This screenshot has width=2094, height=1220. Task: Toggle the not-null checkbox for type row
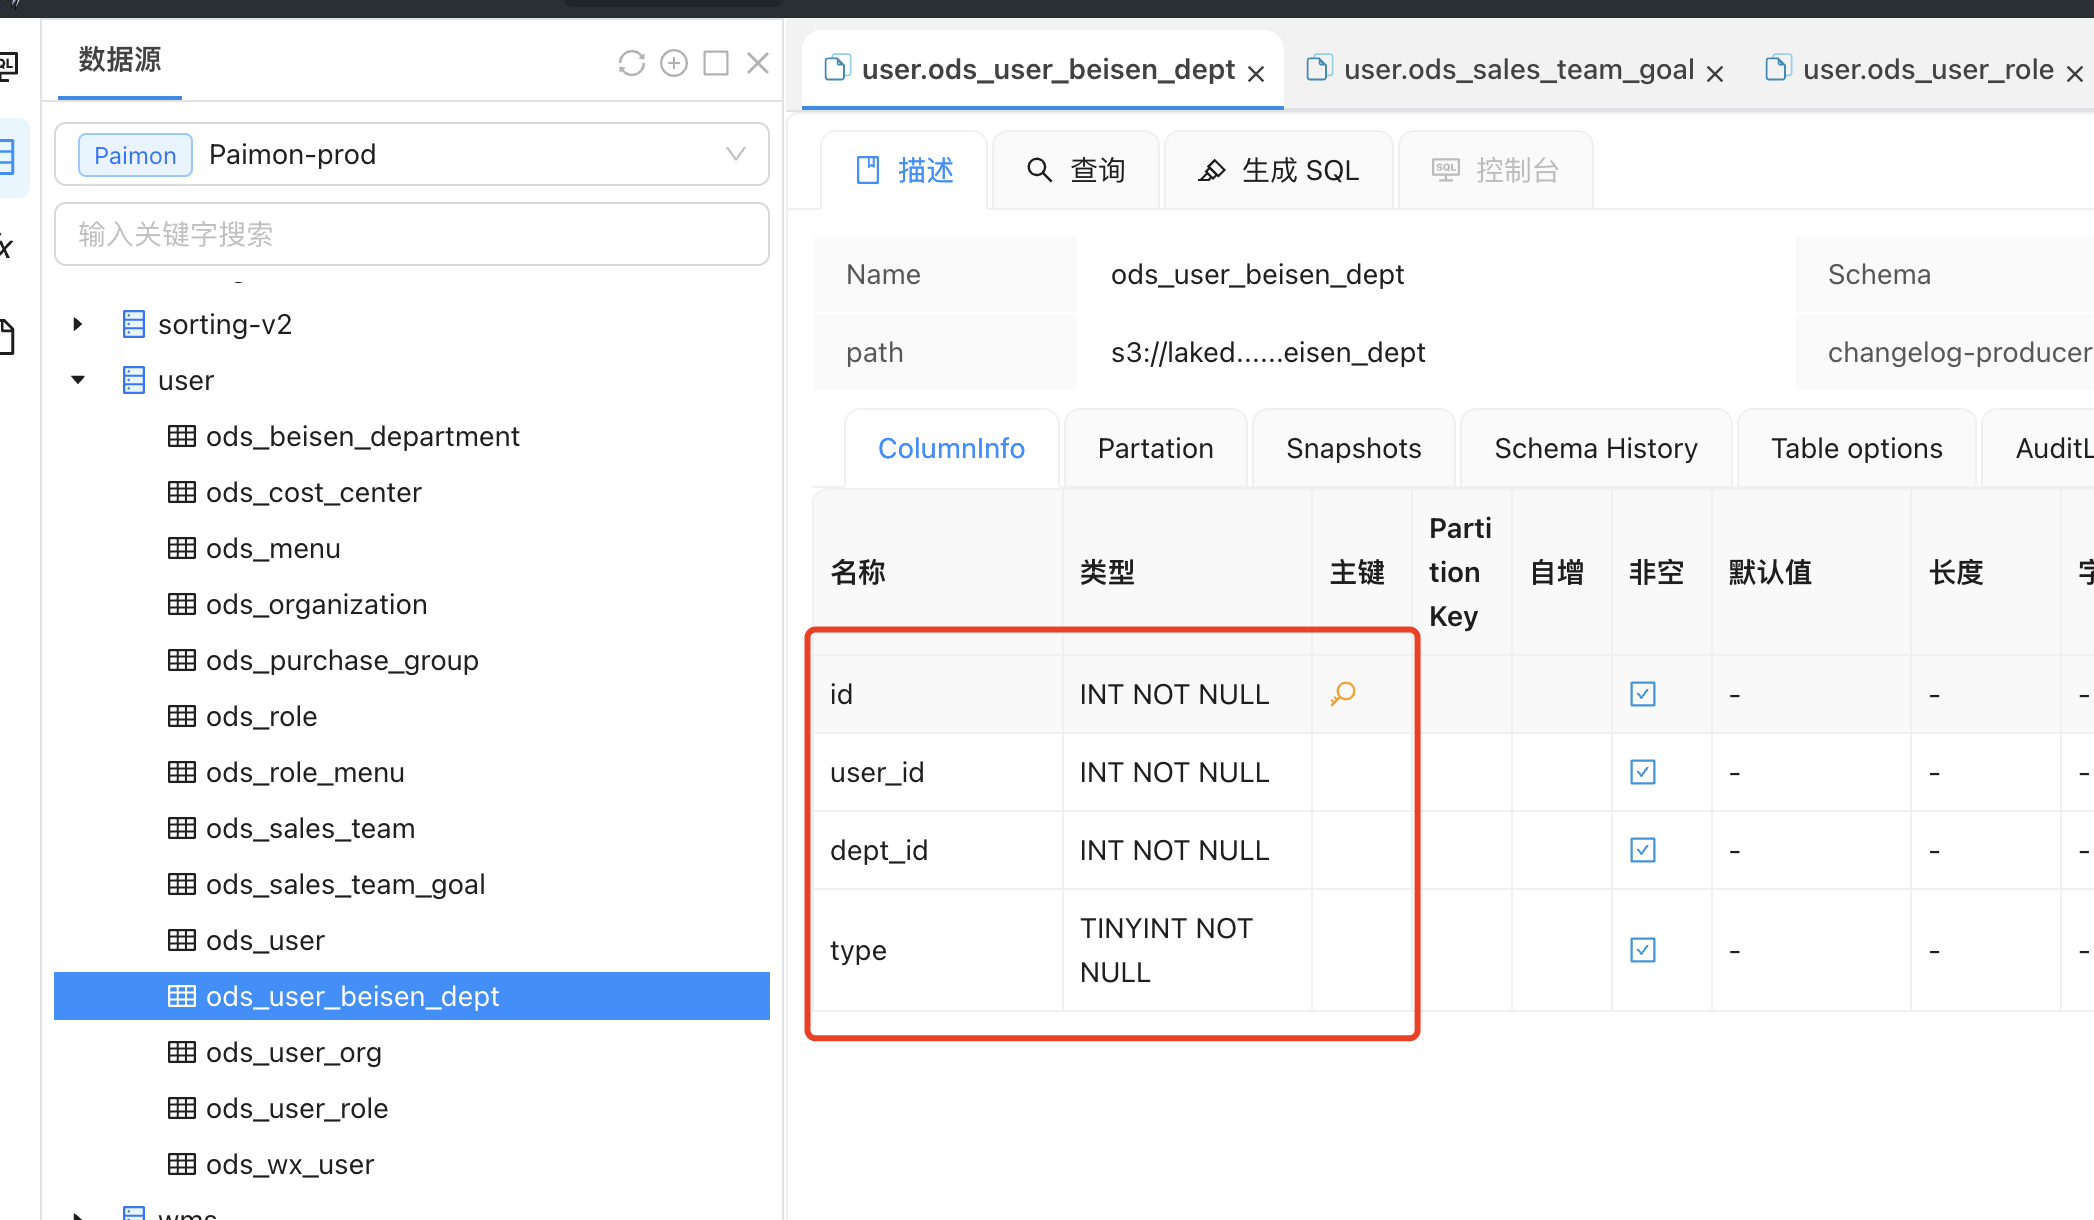tap(1643, 950)
